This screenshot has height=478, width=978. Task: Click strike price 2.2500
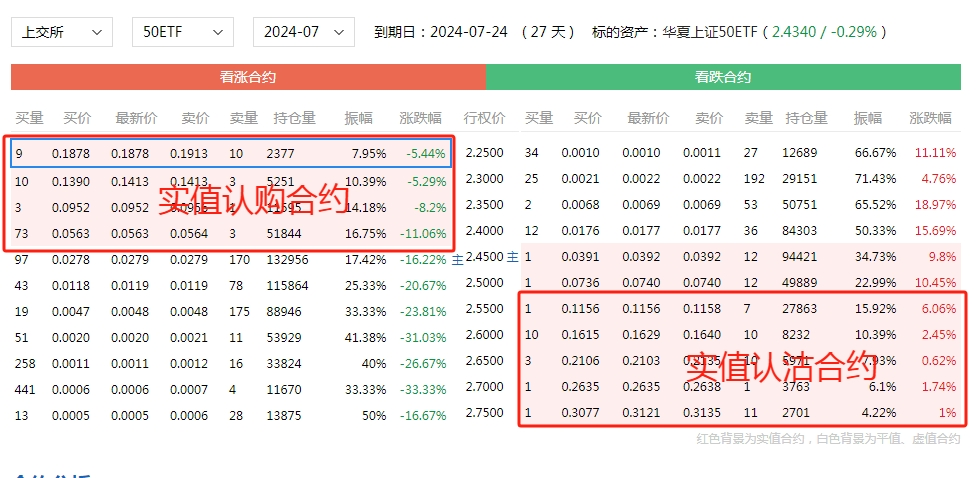click(x=484, y=152)
